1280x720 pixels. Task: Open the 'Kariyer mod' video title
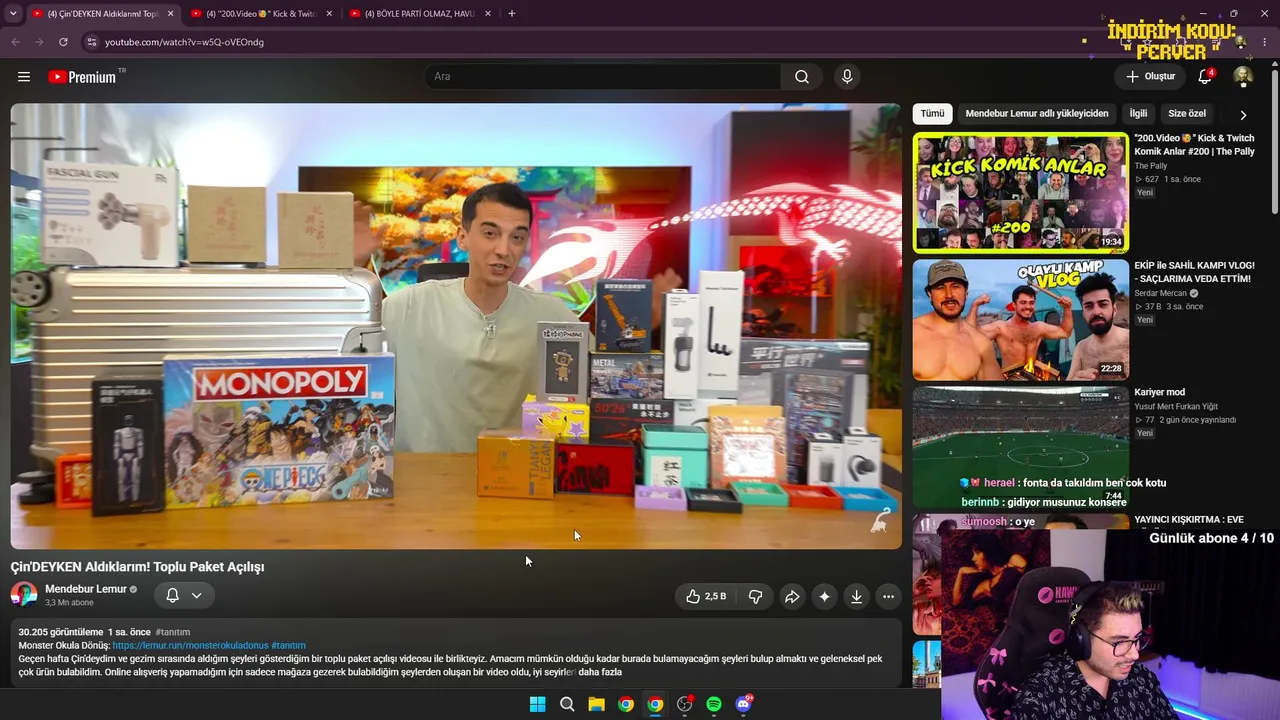coord(1160,392)
